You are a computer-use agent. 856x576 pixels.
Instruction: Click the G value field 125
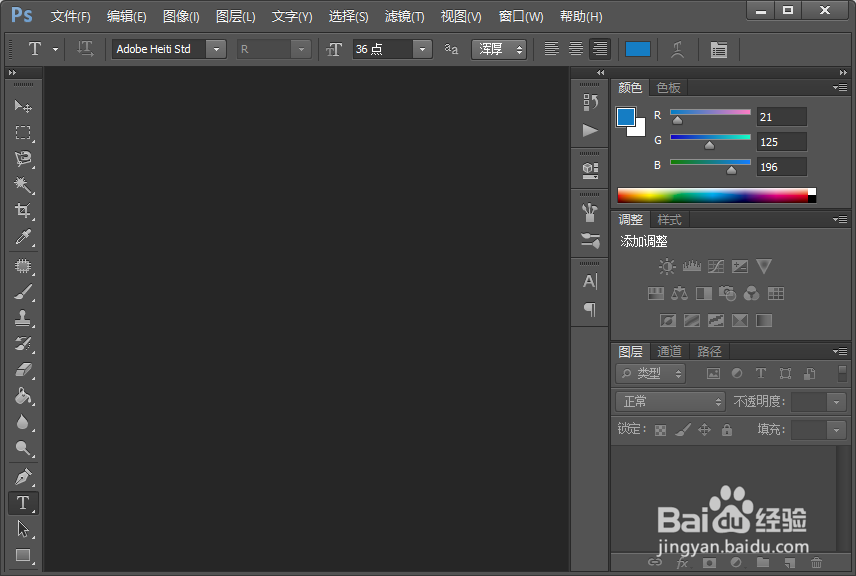click(782, 142)
